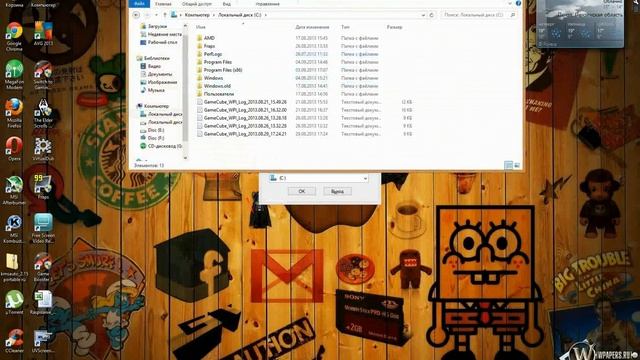Select UVScreen desktop shortcut
The height and width of the screenshot is (360, 640).
pos(43,341)
